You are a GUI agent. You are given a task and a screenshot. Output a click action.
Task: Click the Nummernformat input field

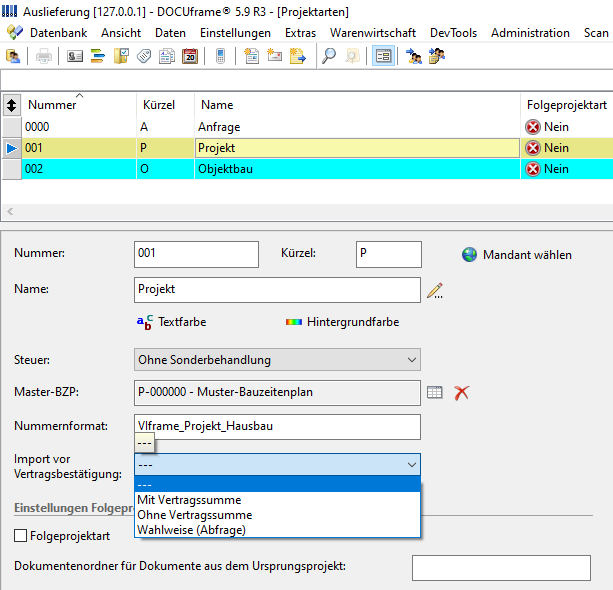point(277,427)
